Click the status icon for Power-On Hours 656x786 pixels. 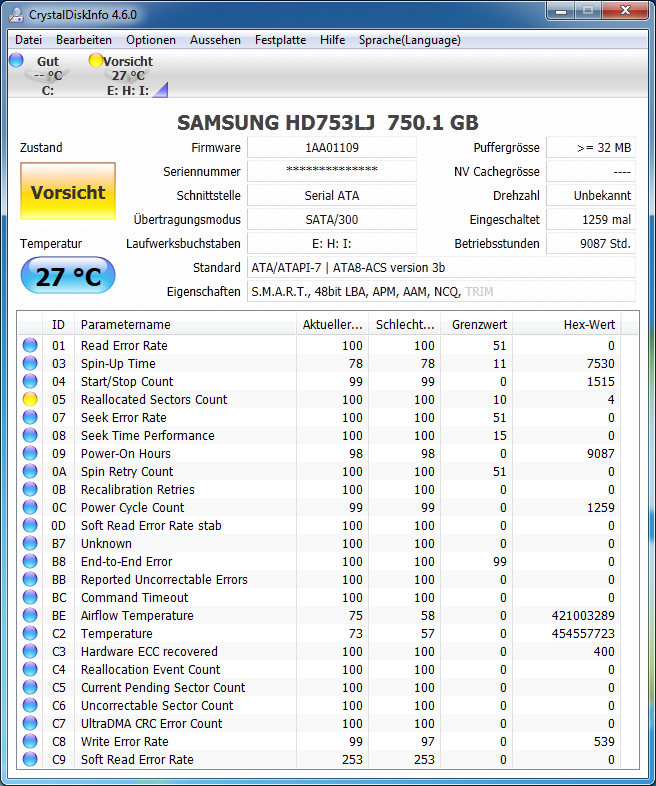30,453
